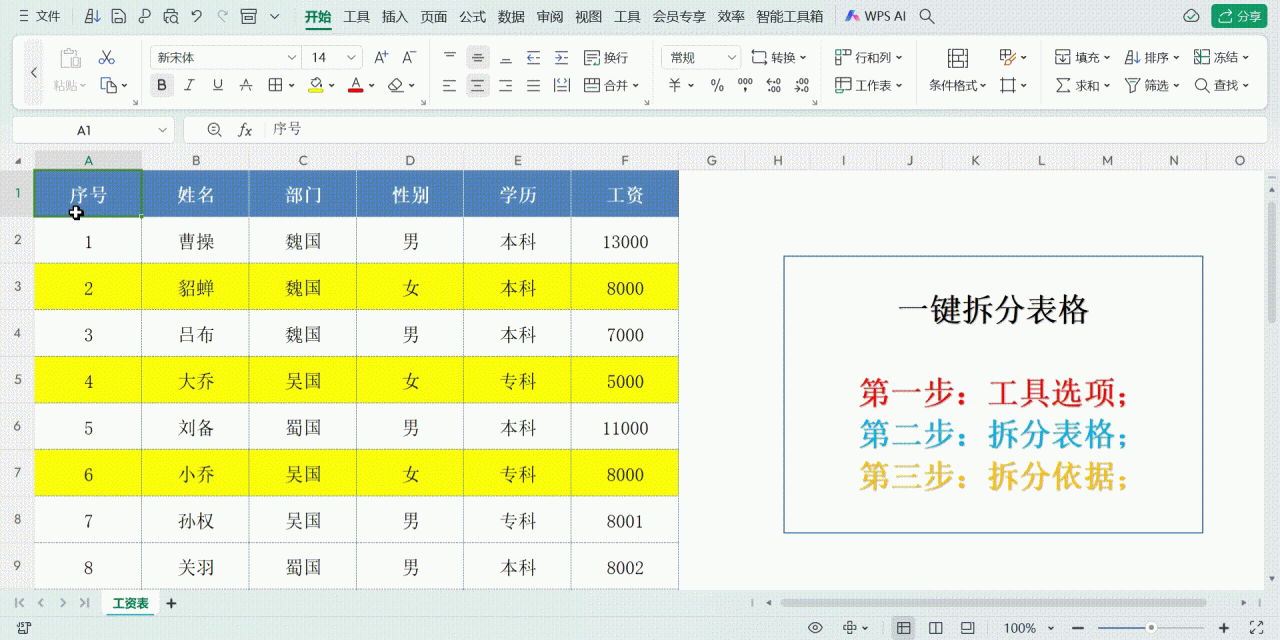The height and width of the screenshot is (640, 1280).
Task: Switch to normal view in status bar
Action: (x=904, y=628)
